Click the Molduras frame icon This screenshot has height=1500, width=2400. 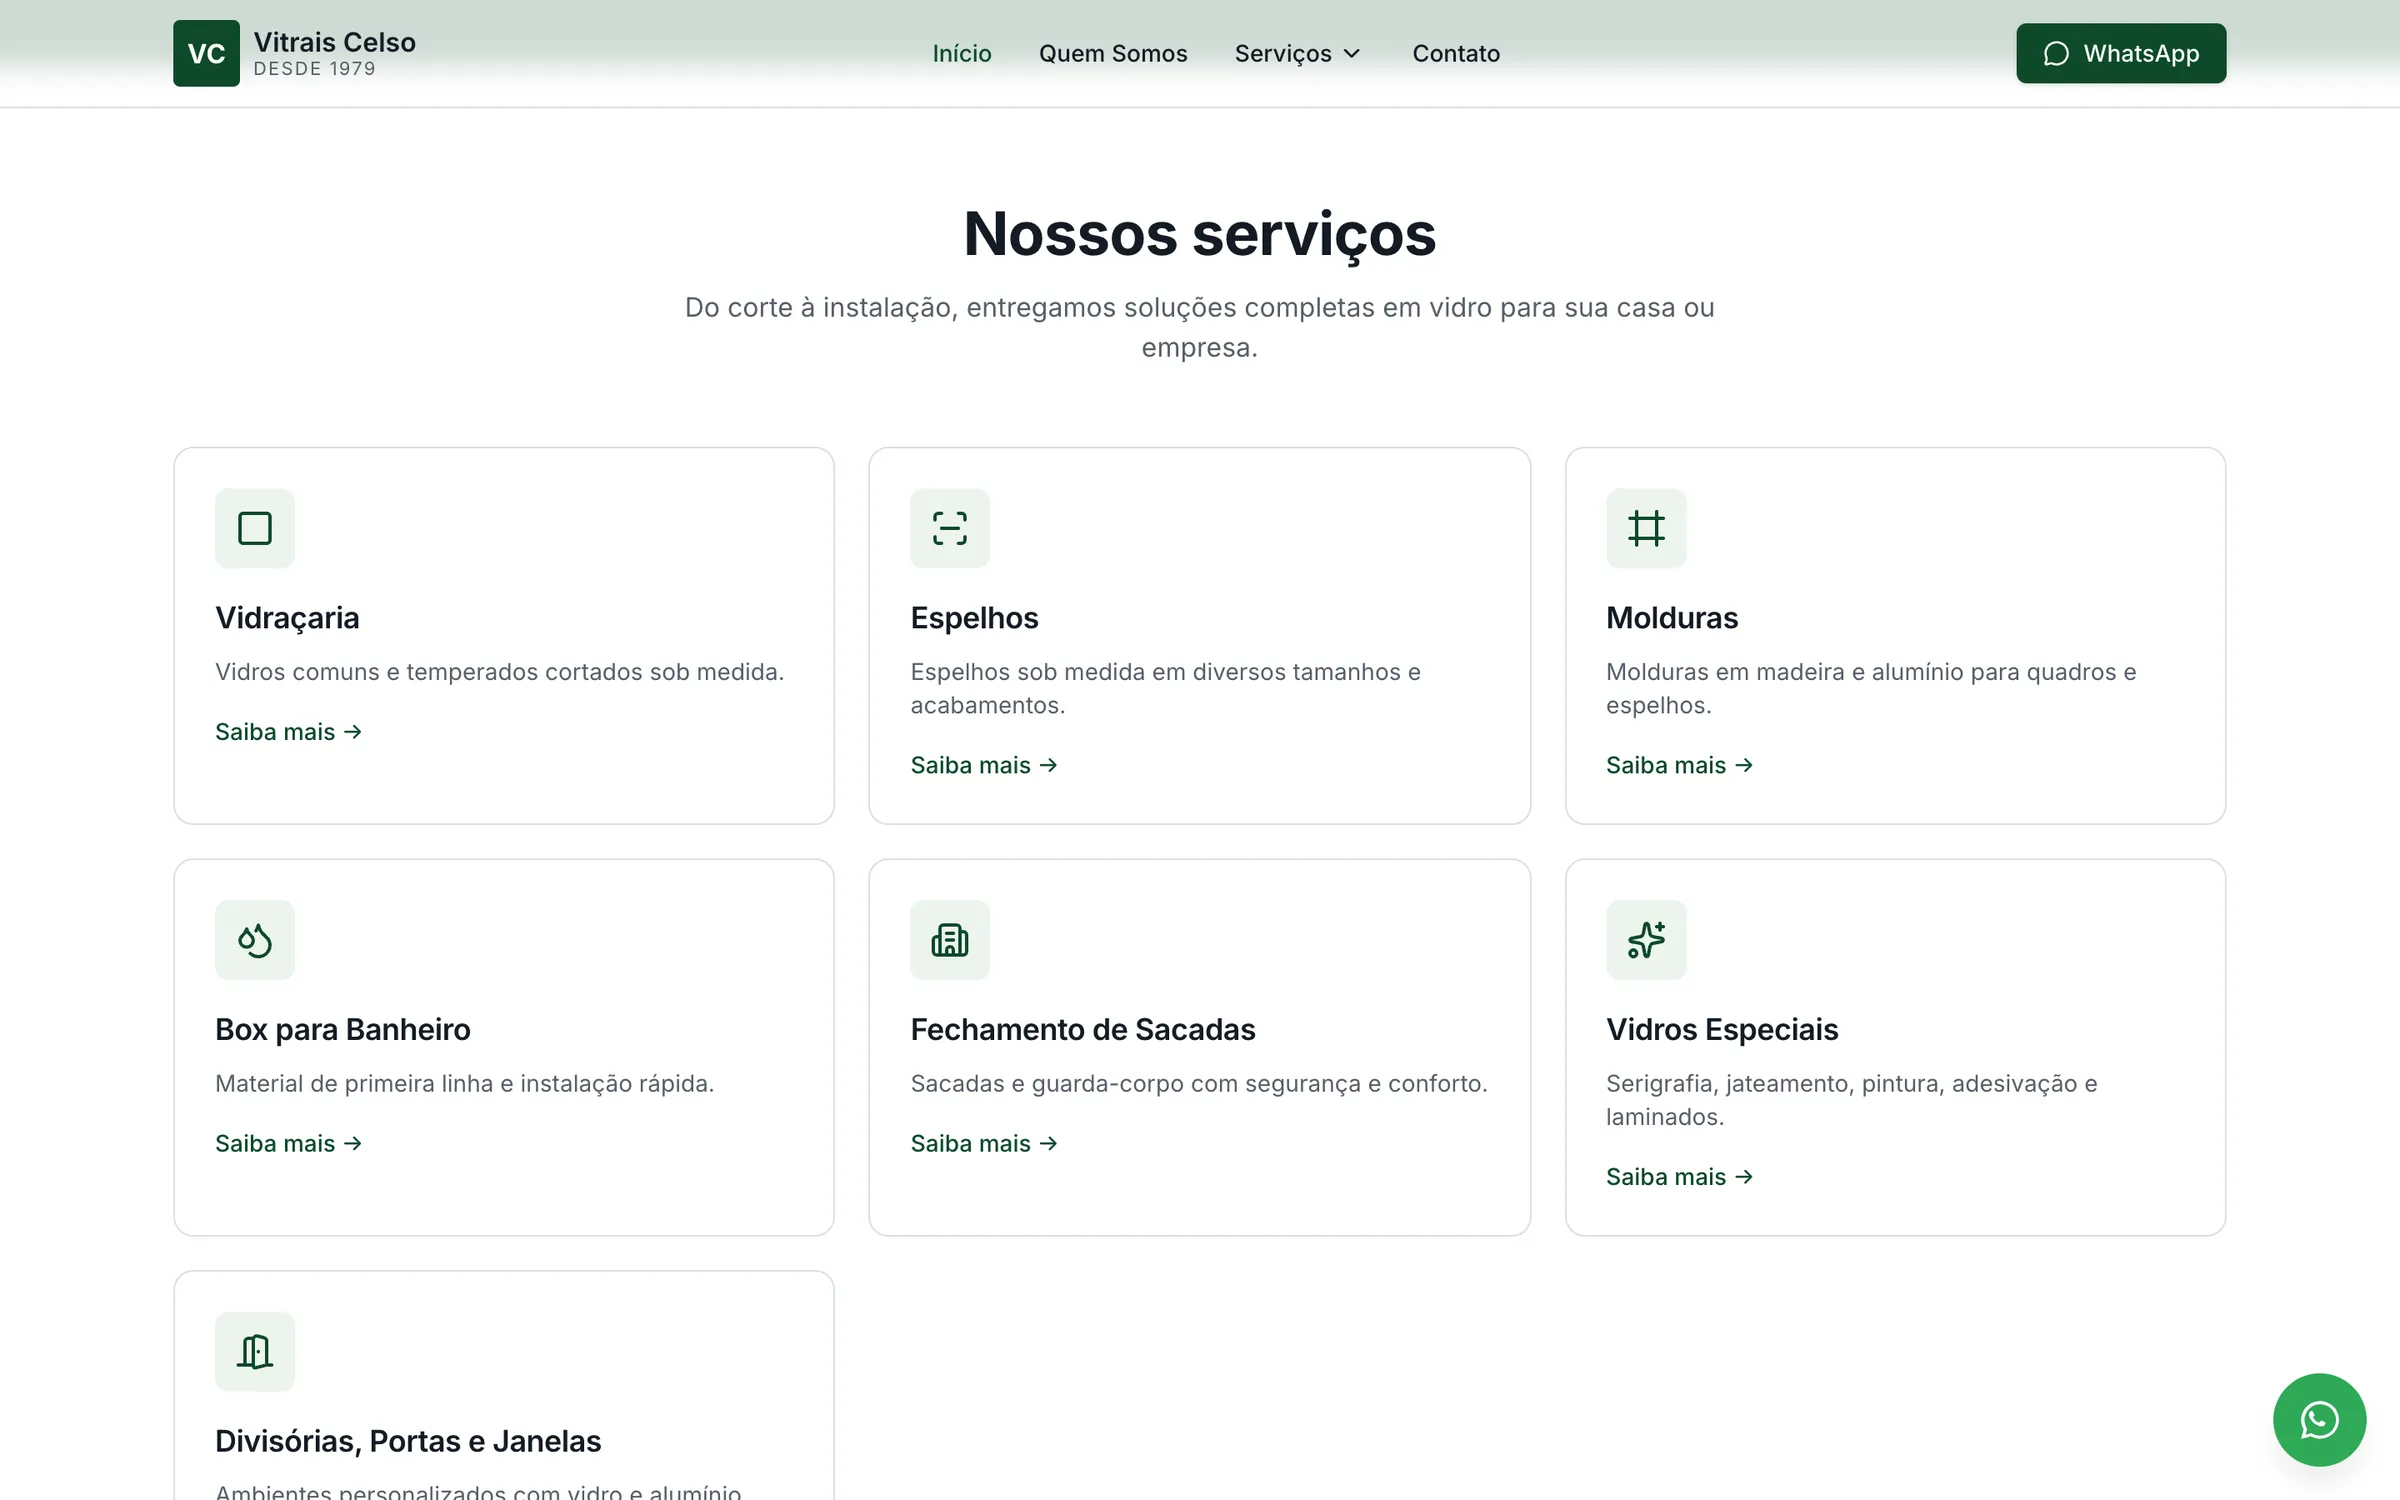1646,528
